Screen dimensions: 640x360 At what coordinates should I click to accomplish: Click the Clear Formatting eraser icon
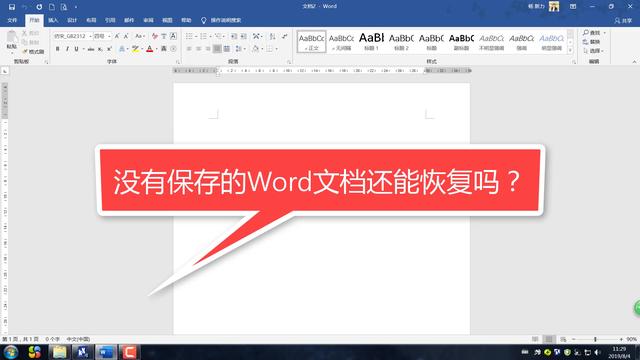click(155, 36)
